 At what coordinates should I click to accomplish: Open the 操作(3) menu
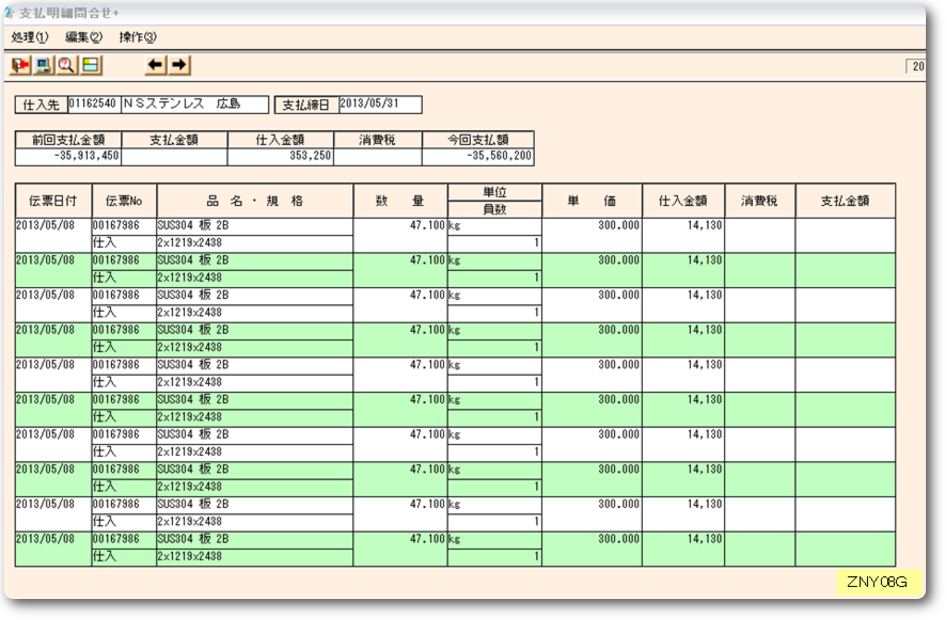click(138, 37)
